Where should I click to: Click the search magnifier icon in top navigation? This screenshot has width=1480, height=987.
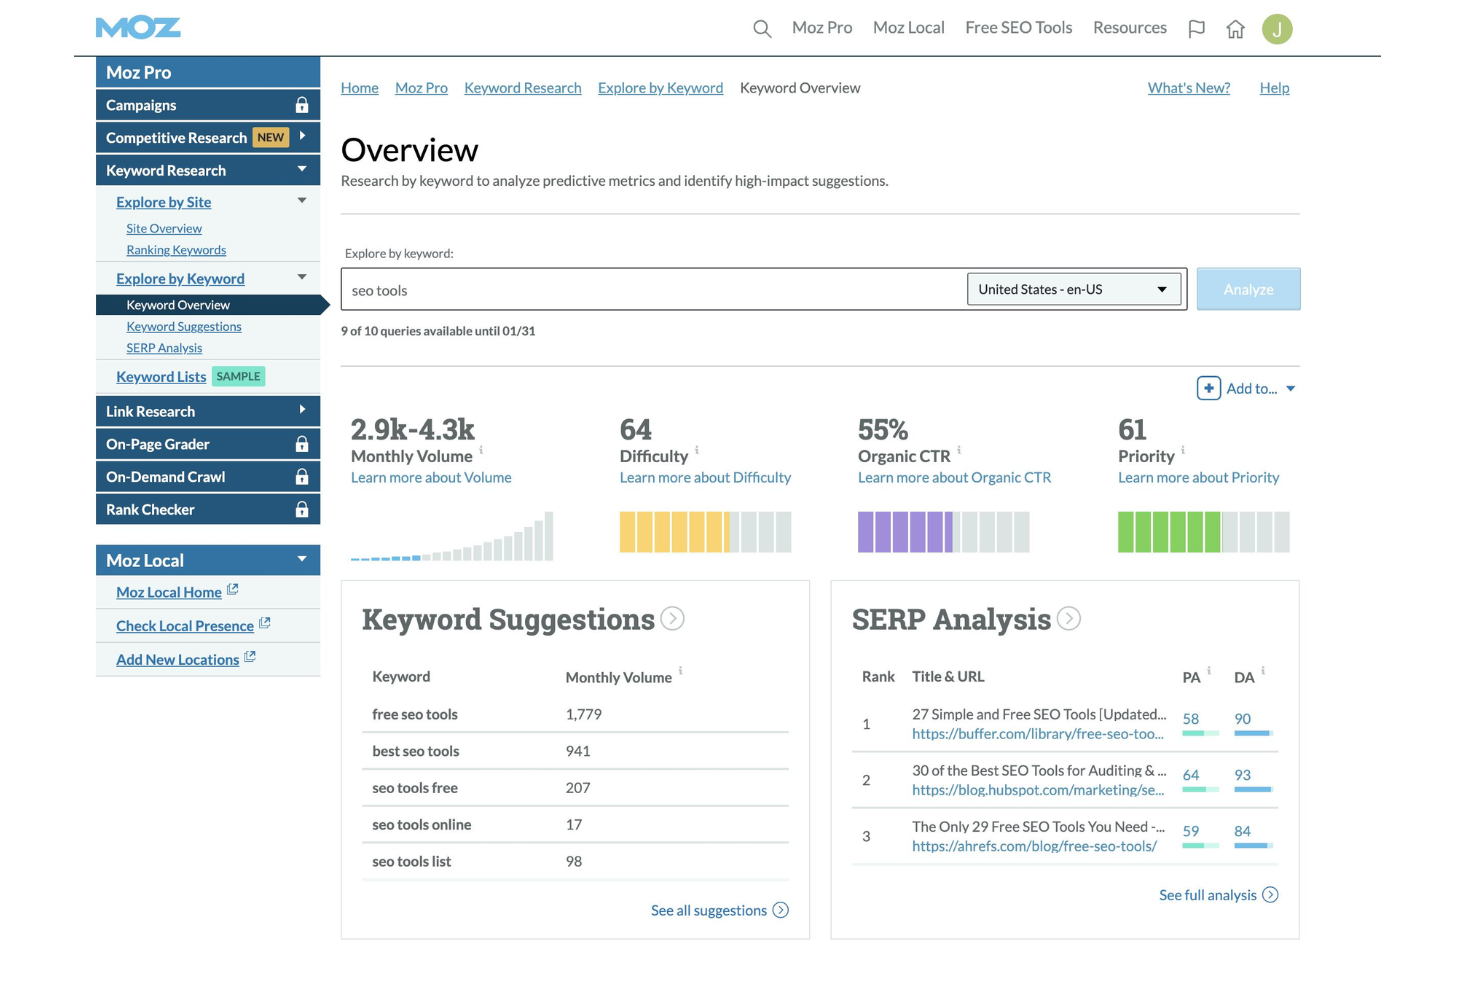762,29
